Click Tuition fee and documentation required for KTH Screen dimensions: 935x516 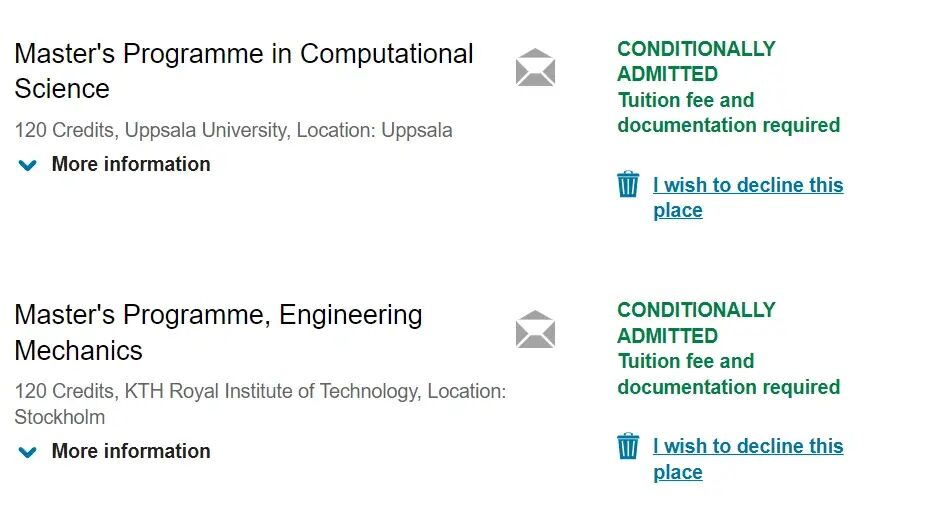pyautogui.click(x=729, y=374)
